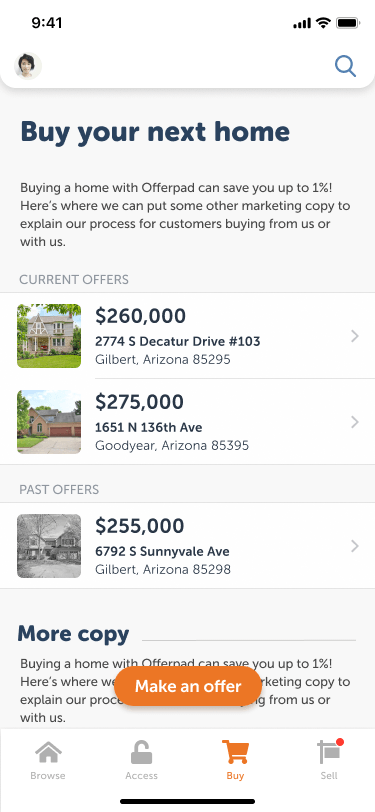Screen dimensions: 375x812
Task: Tap the Buy shopping cart icon
Action: pyautogui.click(x=236, y=752)
